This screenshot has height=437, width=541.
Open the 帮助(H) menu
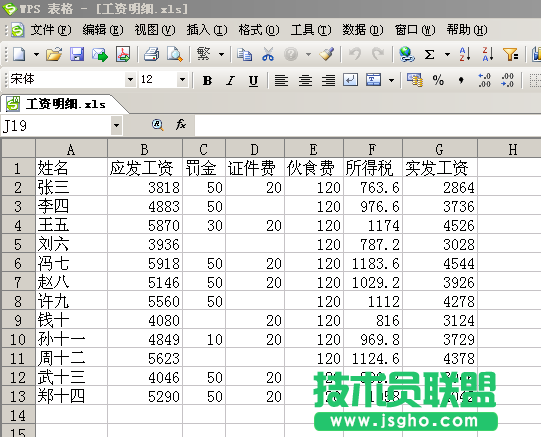[x=467, y=30]
